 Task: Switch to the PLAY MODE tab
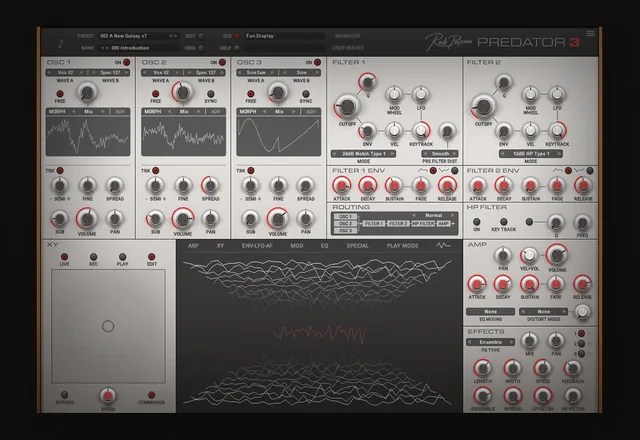click(x=402, y=246)
